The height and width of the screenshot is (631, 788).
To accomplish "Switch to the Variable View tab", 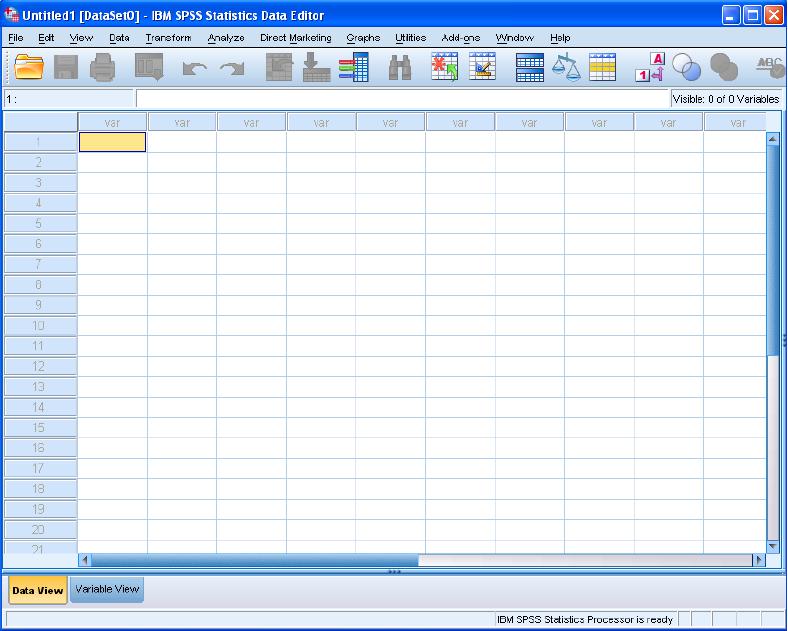I will 107,589.
